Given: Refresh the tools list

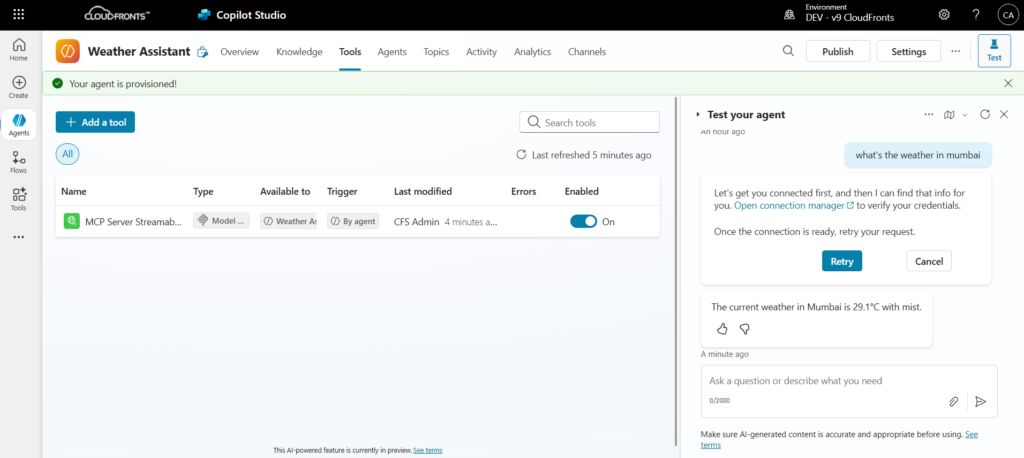Looking at the screenshot, I should [521, 155].
